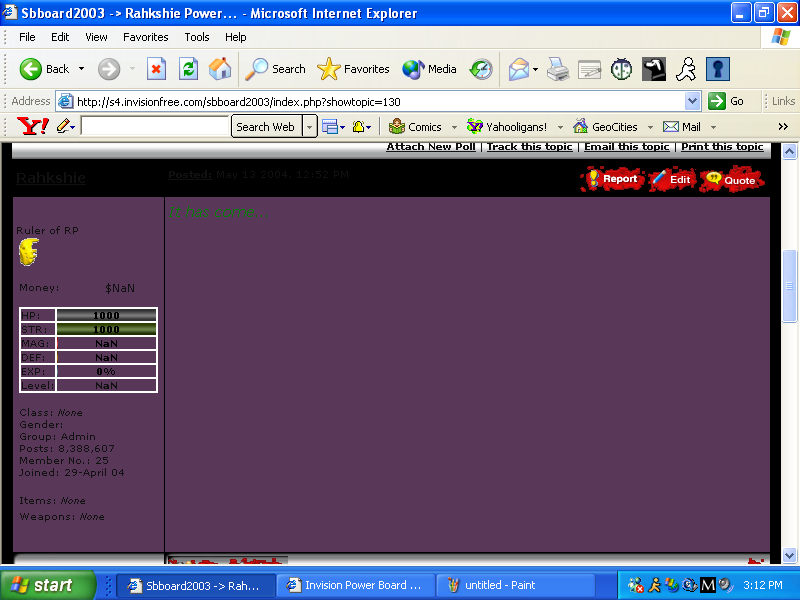
Task: Open Comics on Yahoo toolbar
Action: (415, 127)
